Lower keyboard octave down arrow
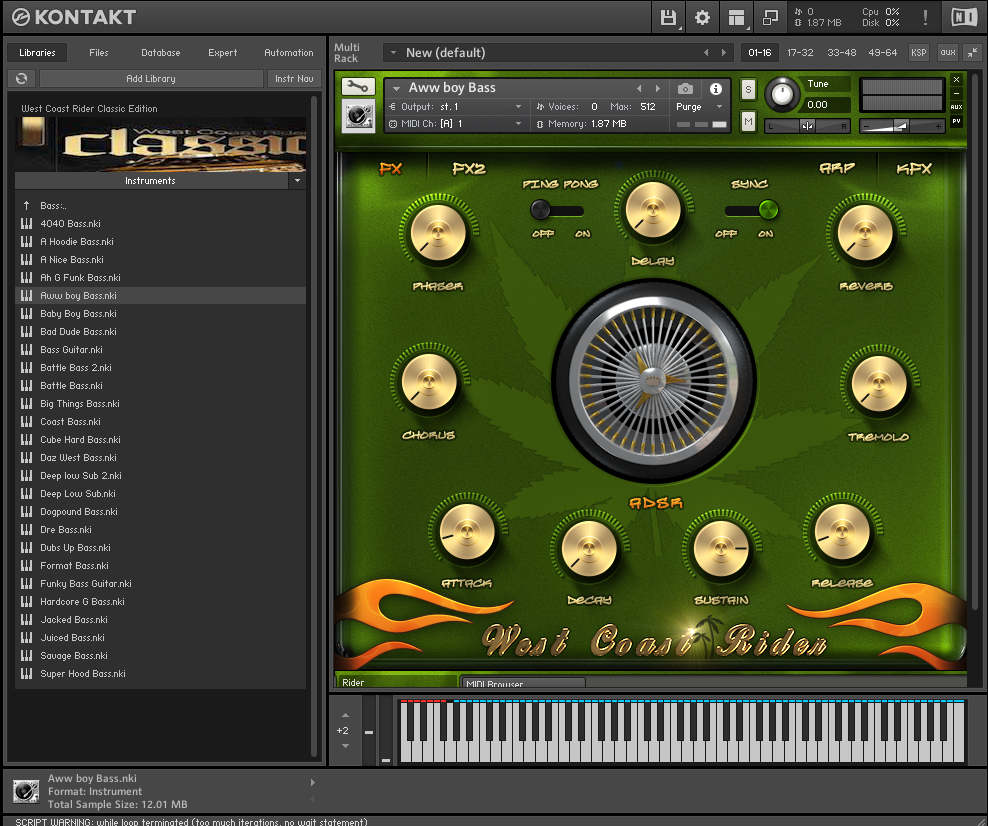 [345, 746]
